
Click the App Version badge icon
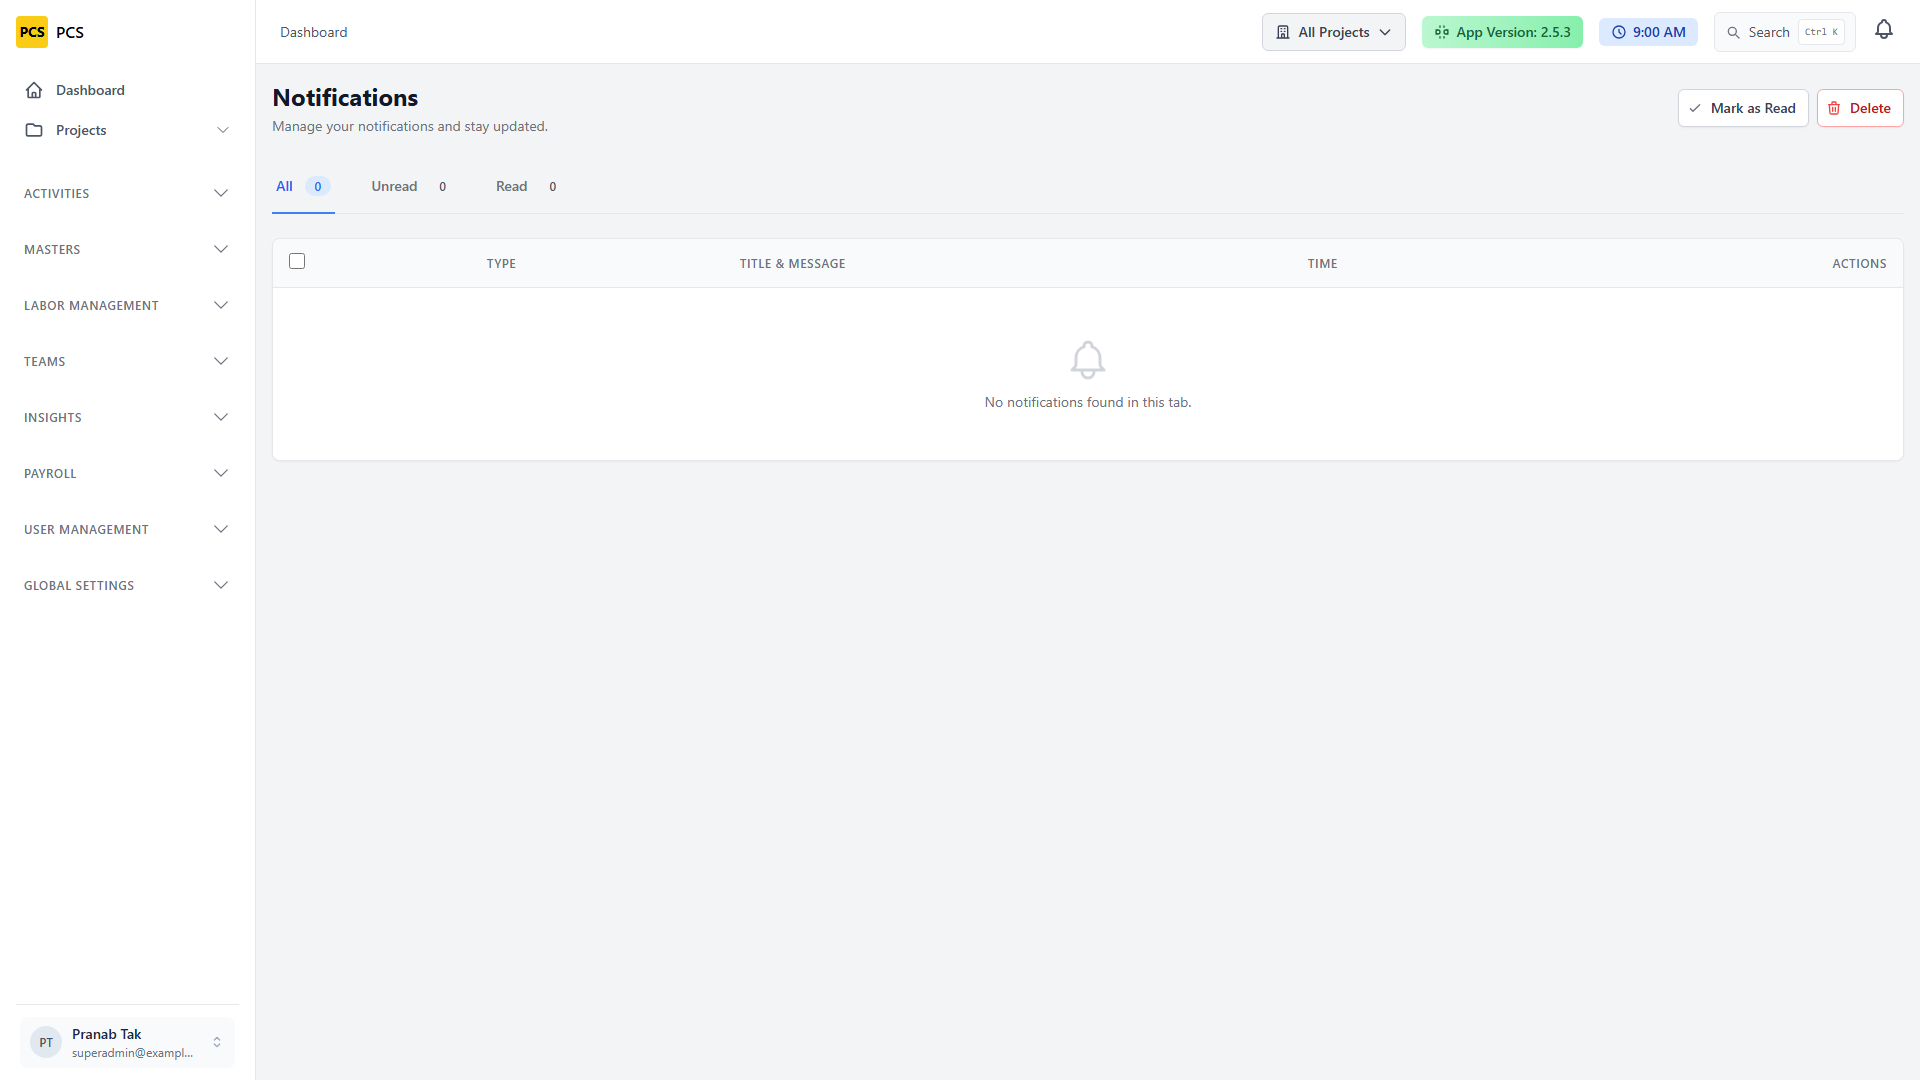1442,32
